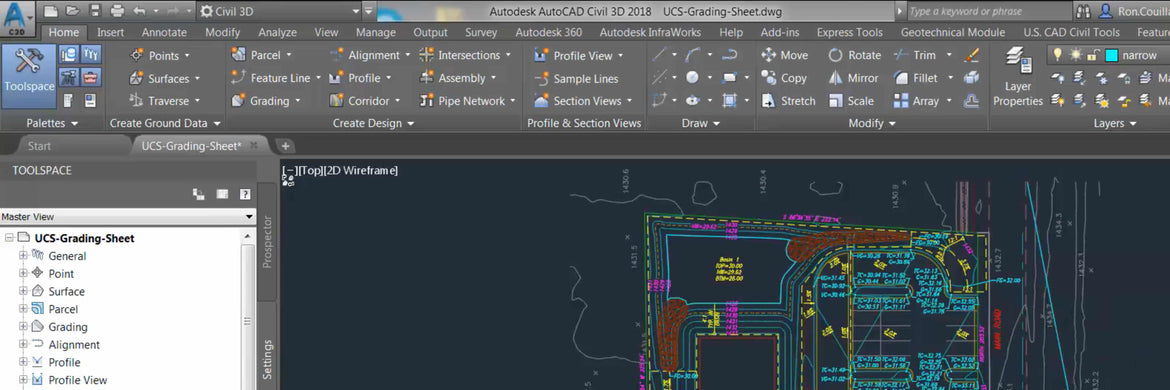Click the Erase tool icon
The image size is (1170, 390).
point(972,55)
